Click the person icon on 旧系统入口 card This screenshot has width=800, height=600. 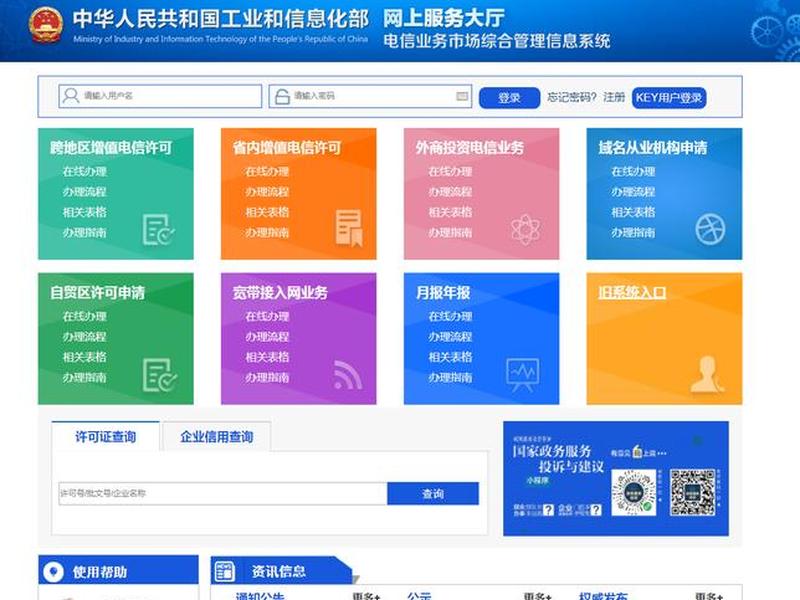708,375
